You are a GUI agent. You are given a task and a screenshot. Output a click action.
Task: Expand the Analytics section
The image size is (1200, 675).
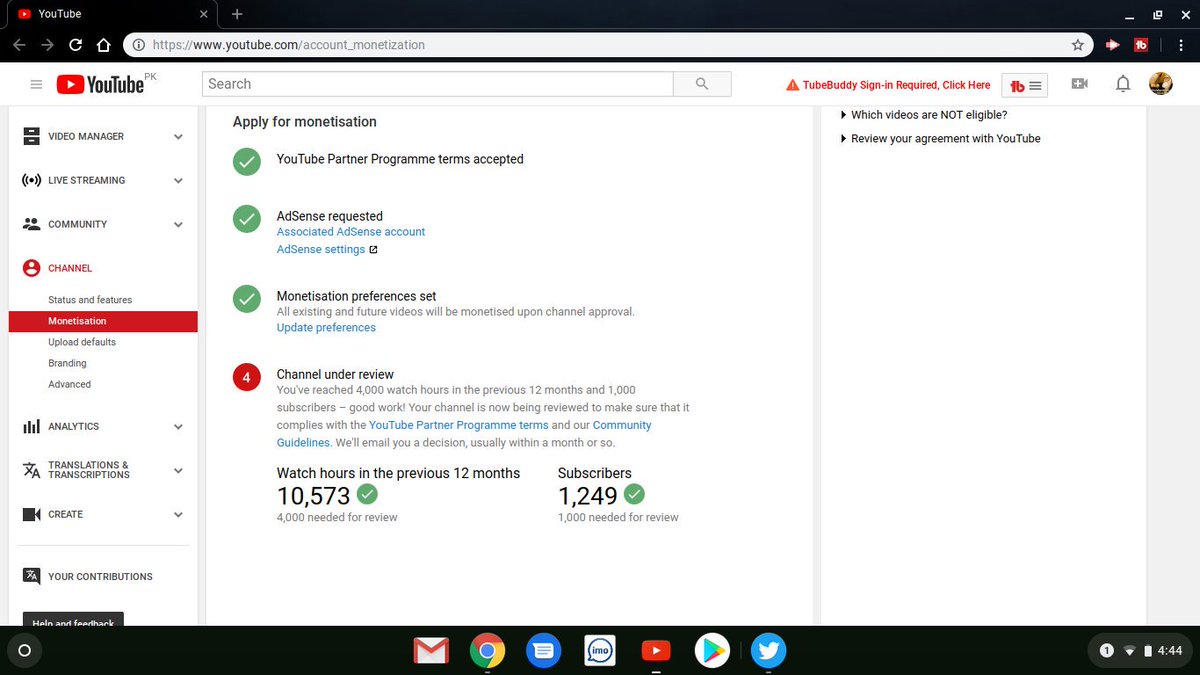coord(178,427)
